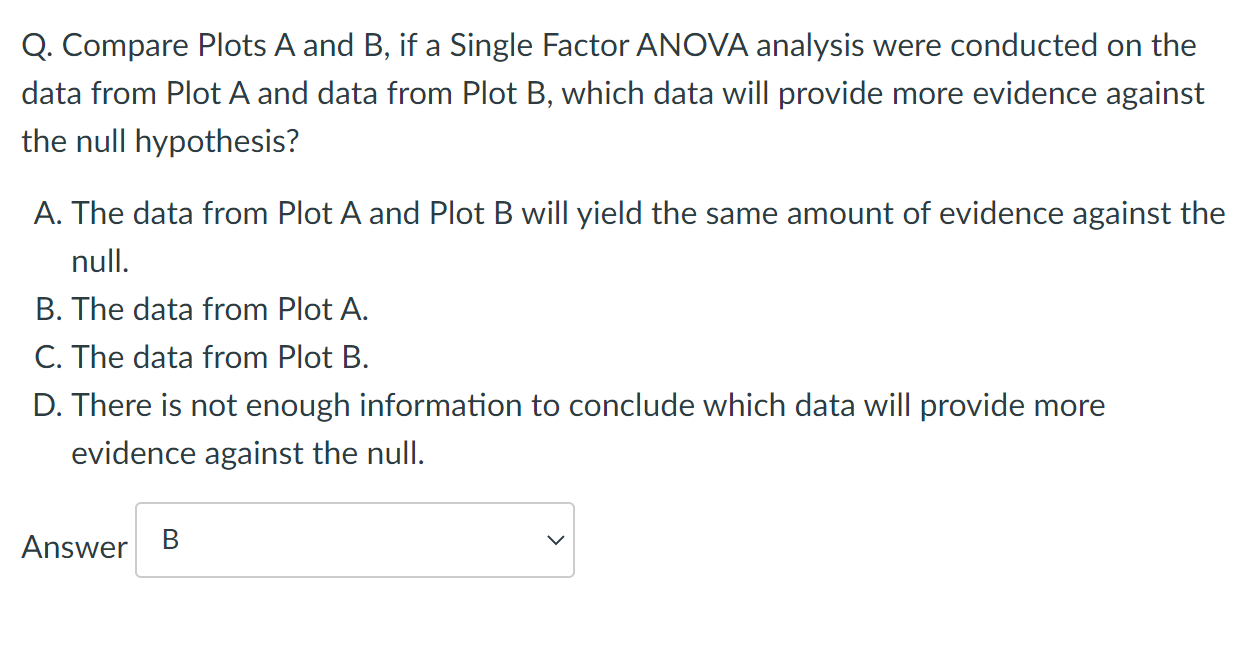Click the letter 'B.' option marker

coord(49,309)
